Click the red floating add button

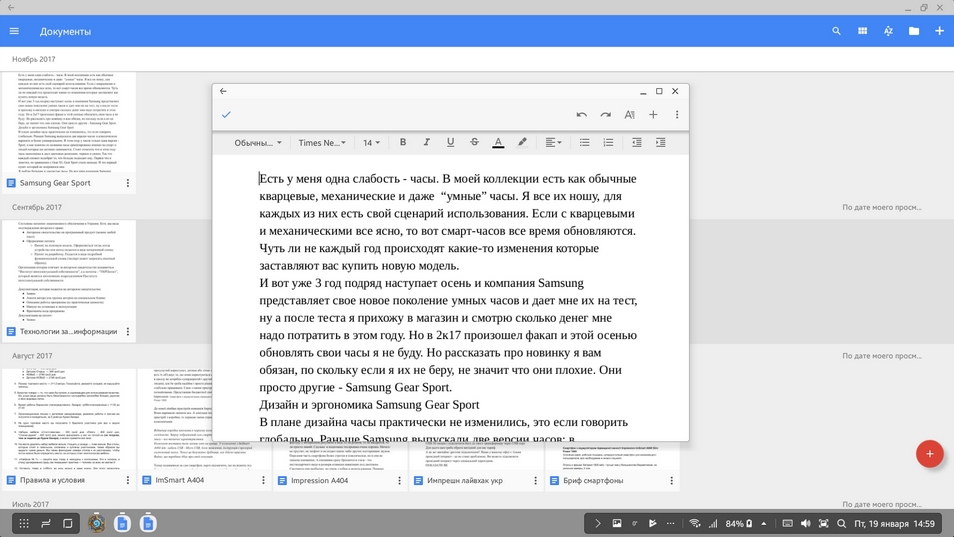930,454
